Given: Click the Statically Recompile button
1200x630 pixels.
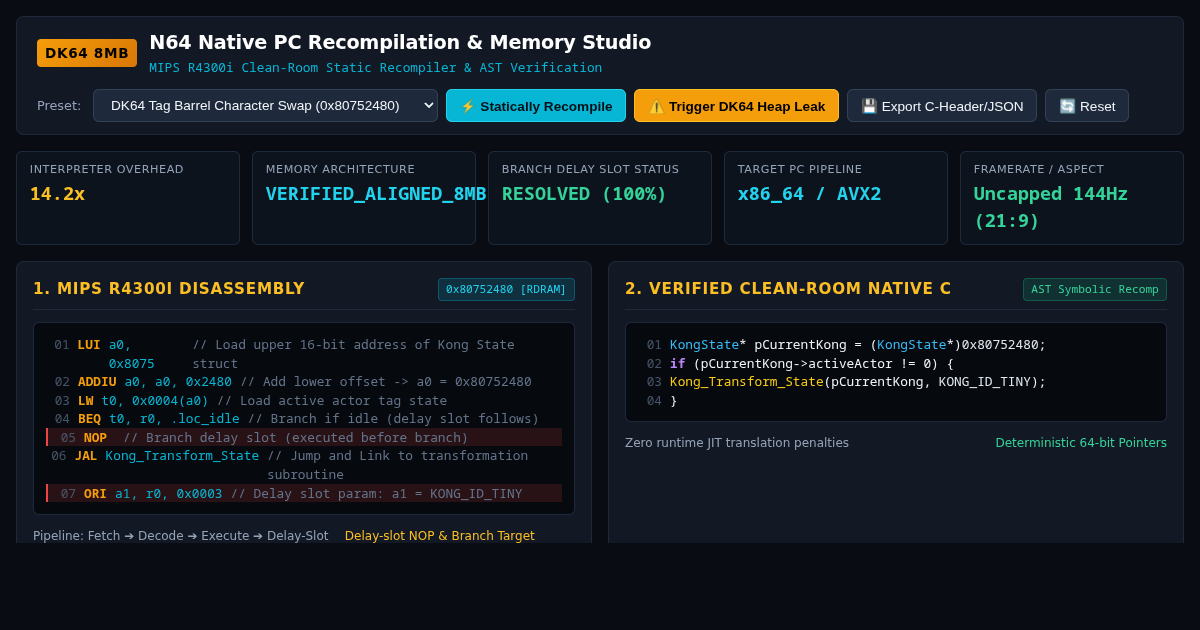Looking at the screenshot, I should click(536, 106).
